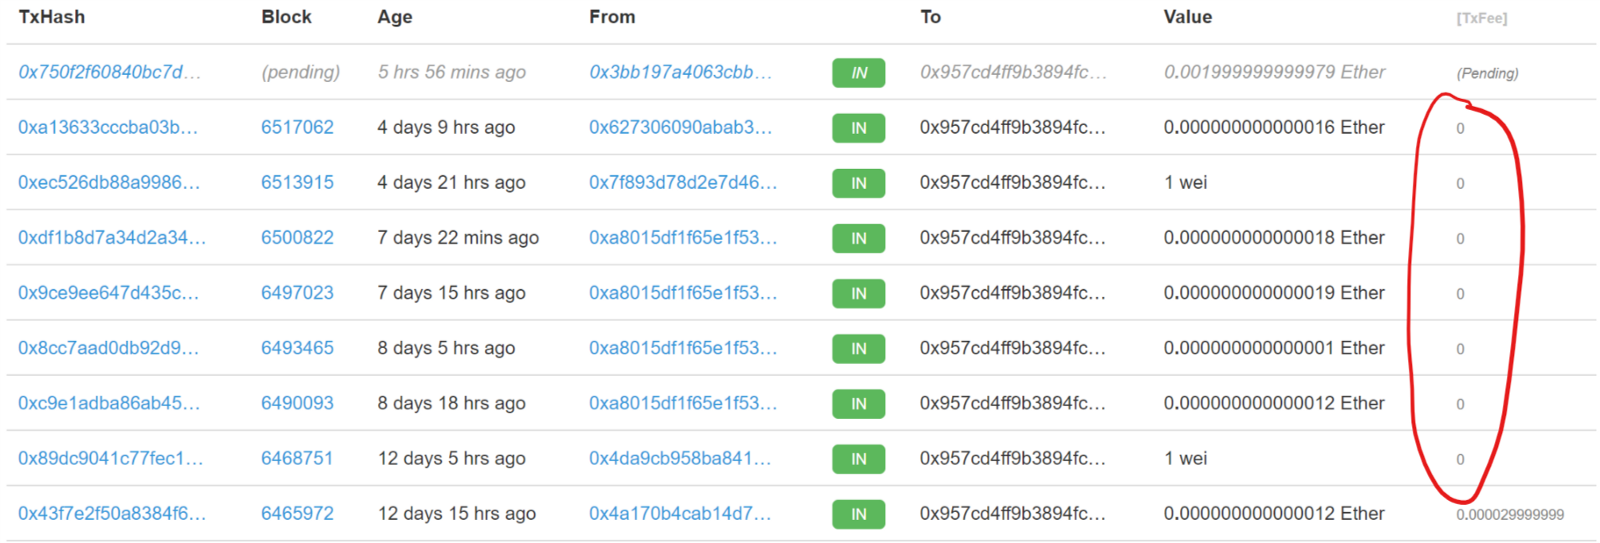Image resolution: width=1600 pixels, height=543 pixels.
Task: Click the IN badge for block 6493465
Action: [858, 348]
